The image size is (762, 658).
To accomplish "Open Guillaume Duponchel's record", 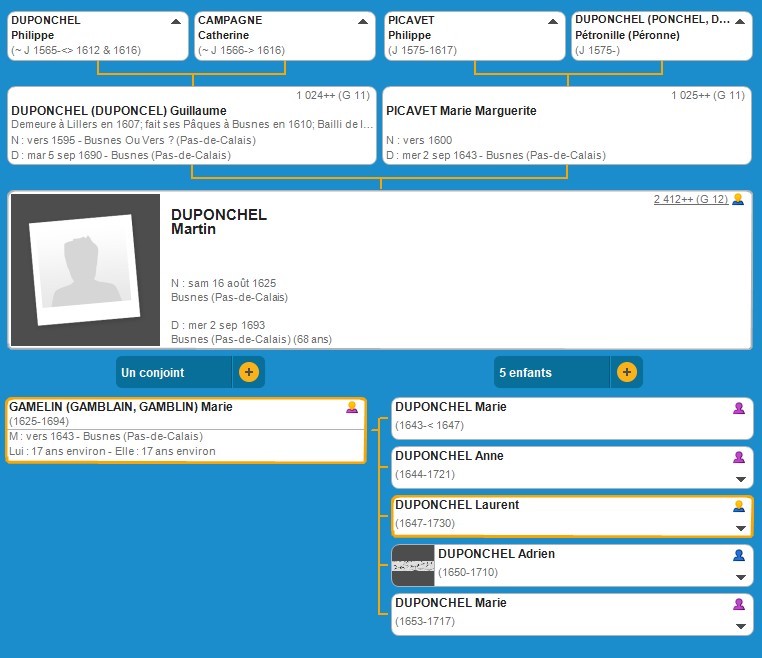I will click(x=119, y=111).
